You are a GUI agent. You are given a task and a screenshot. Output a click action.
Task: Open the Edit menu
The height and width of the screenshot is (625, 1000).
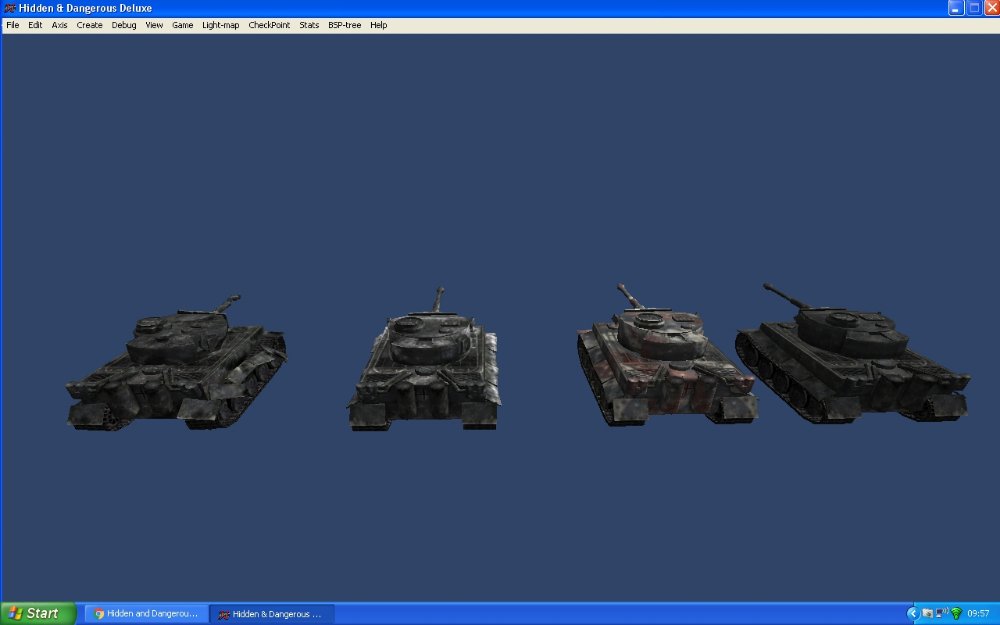(34, 25)
